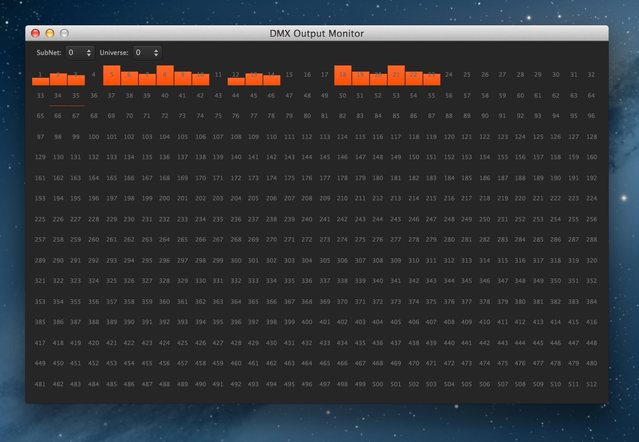Select DMX channel cell 180
The height and width of the screenshot is (442, 639).
coord(378,178)
